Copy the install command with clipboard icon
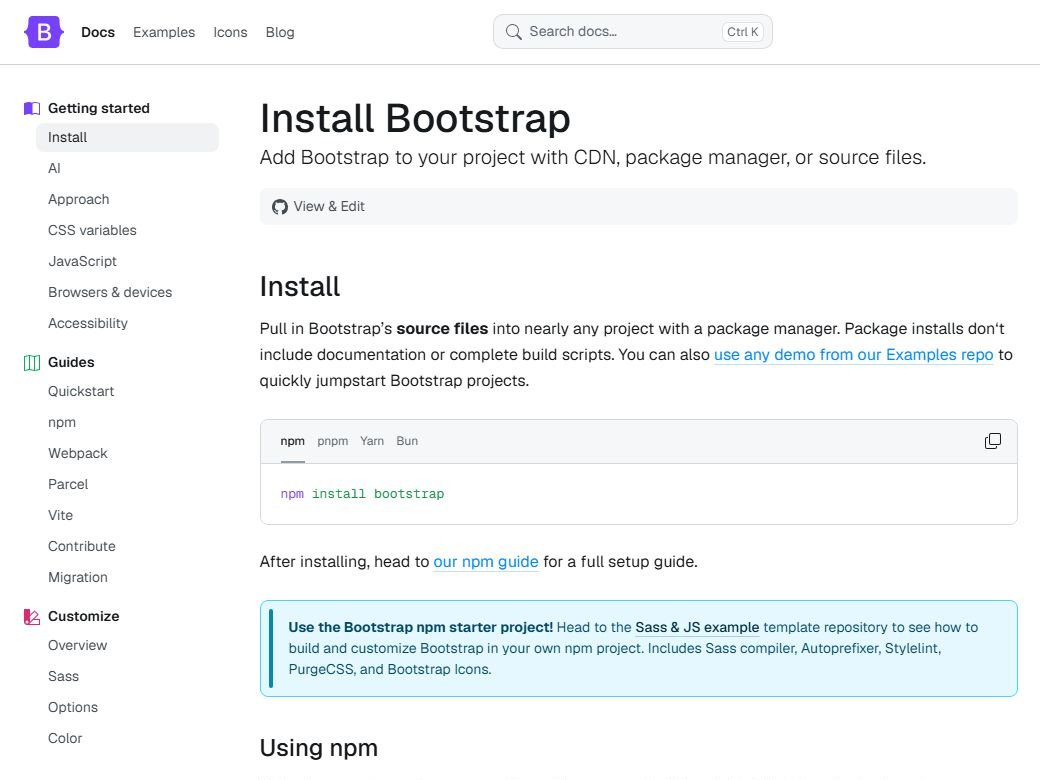Viewport: 1040px width, 780px height. coord(992,441)
